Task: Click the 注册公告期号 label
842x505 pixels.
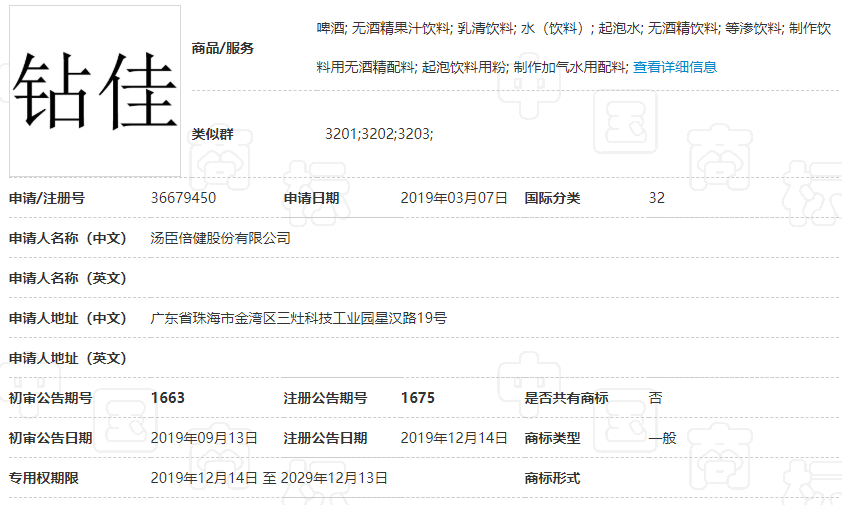Action: click(x=325, y=398)
